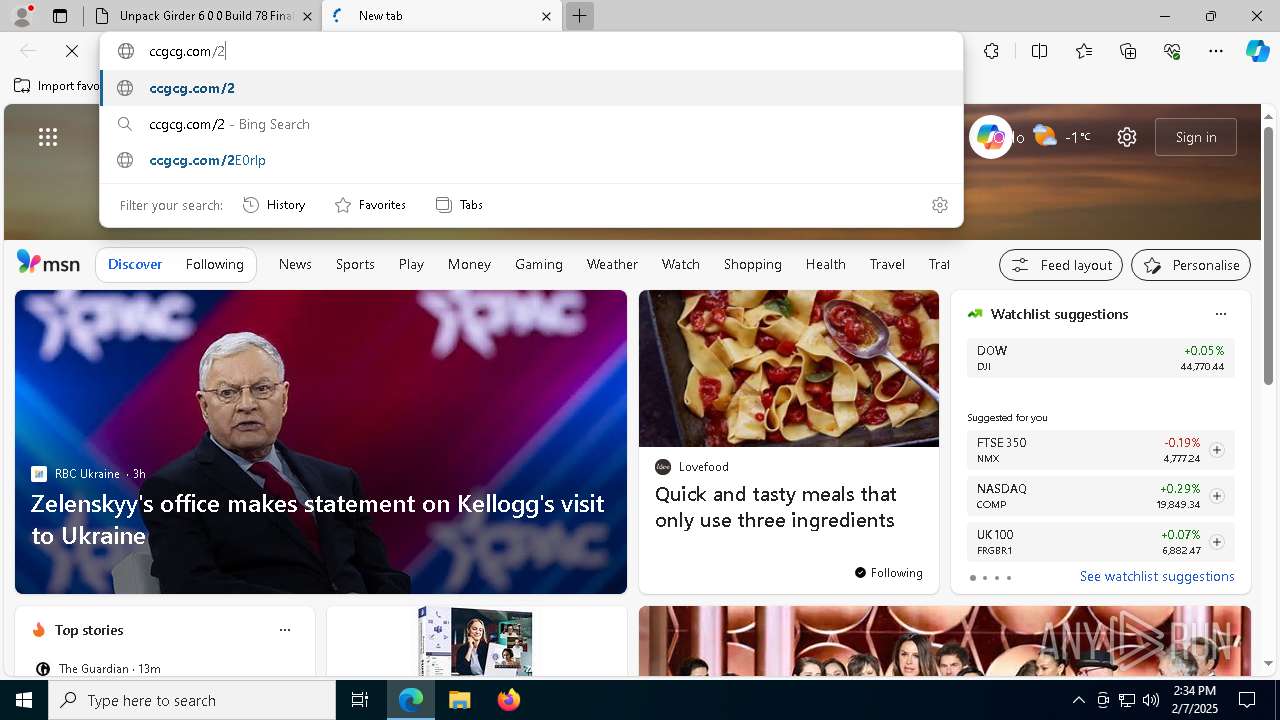Open the Feed layout options

1061,265
